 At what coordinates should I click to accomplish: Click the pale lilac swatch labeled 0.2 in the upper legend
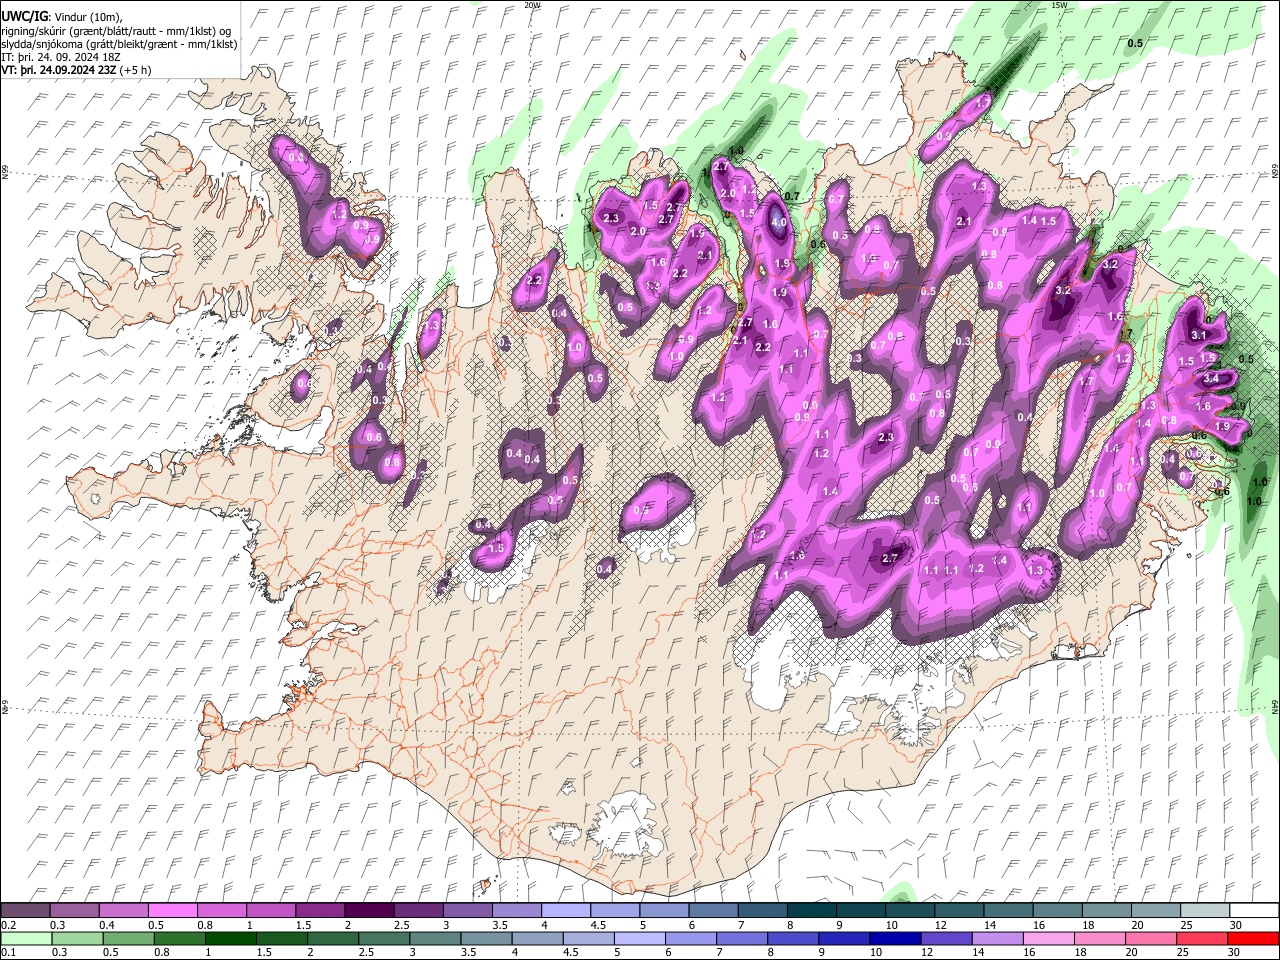pyautogui.click(x=25, y=911)
